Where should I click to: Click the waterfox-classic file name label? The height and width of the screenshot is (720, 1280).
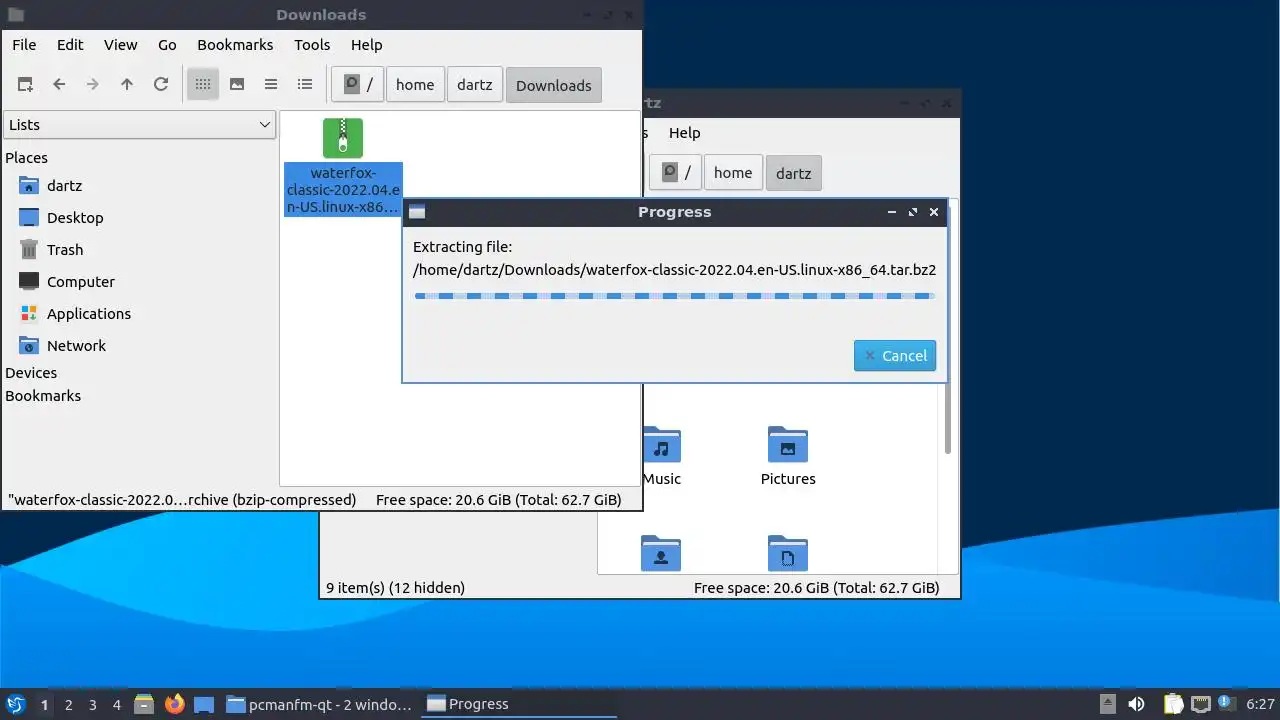click(343, 190)
